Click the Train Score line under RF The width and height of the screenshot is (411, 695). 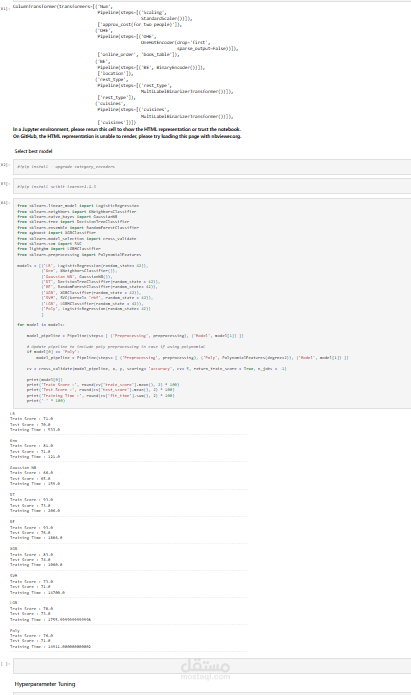click(31, 527)
